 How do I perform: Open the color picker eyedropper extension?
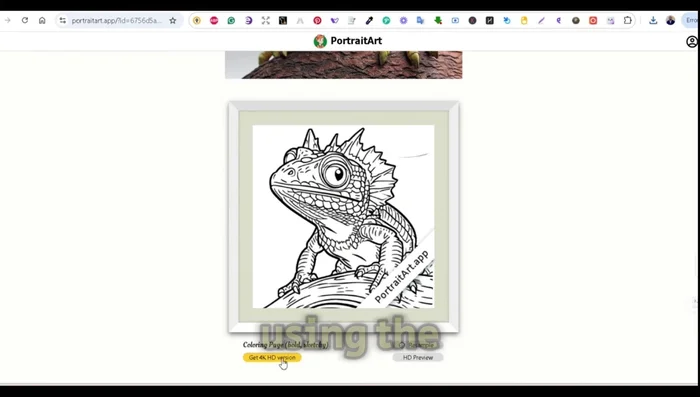(x=369, y=21)
